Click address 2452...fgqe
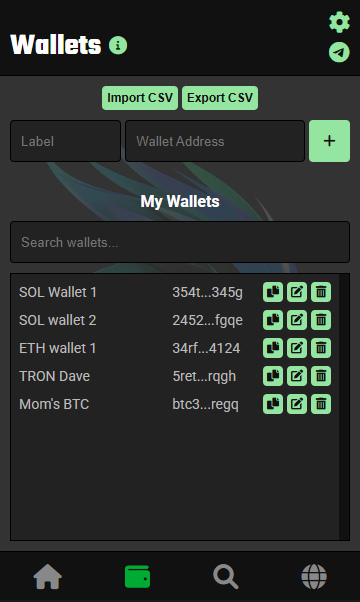Viewport: 360px width, 602px height. 208,321
